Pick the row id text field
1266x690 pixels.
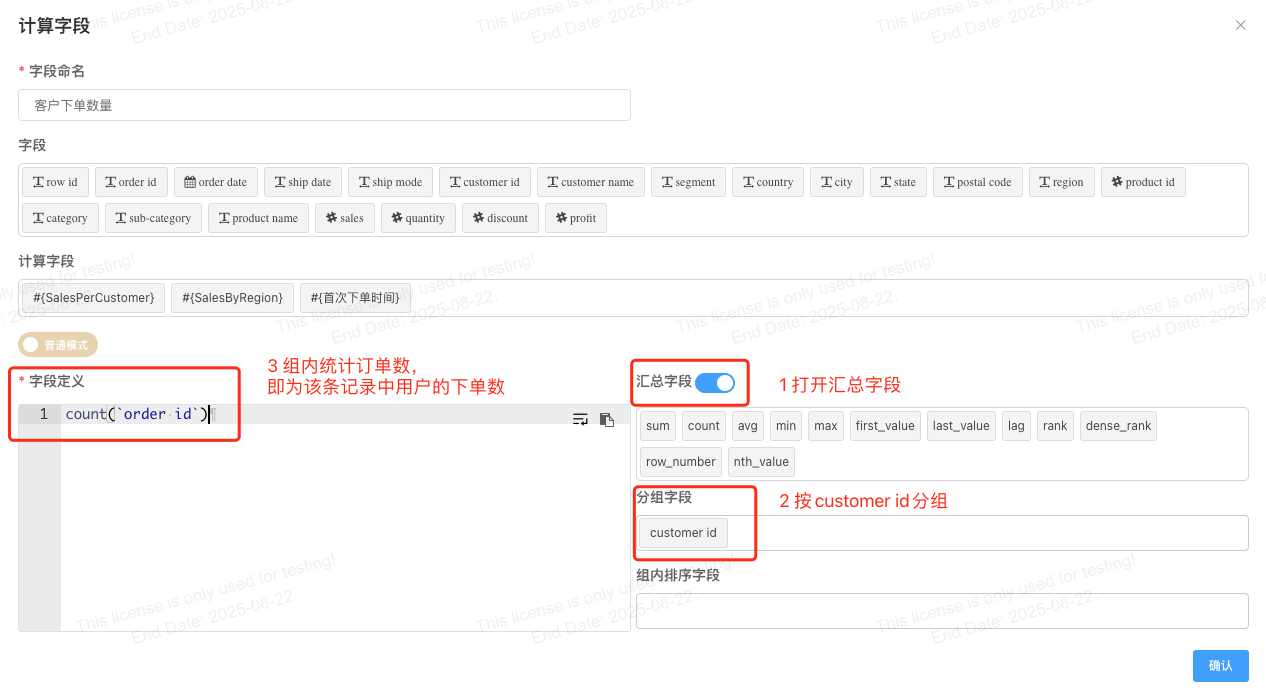[55, 182]
